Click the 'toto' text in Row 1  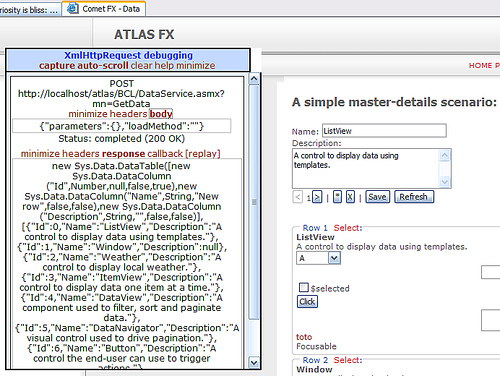304,337
